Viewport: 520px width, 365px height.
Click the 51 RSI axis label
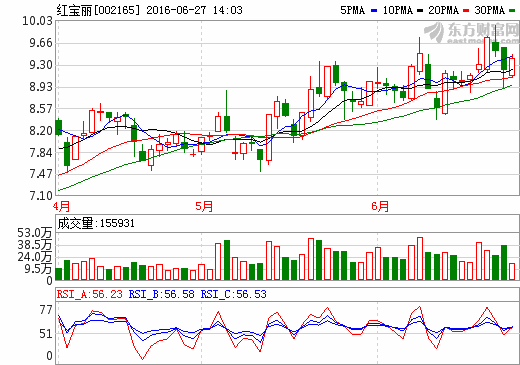46,334
